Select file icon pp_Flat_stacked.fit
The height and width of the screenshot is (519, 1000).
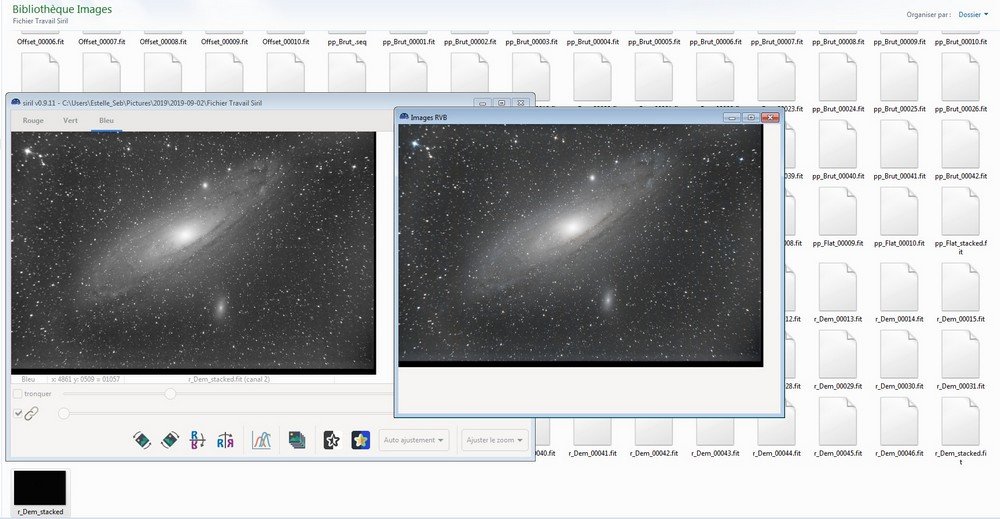[960, 212]
